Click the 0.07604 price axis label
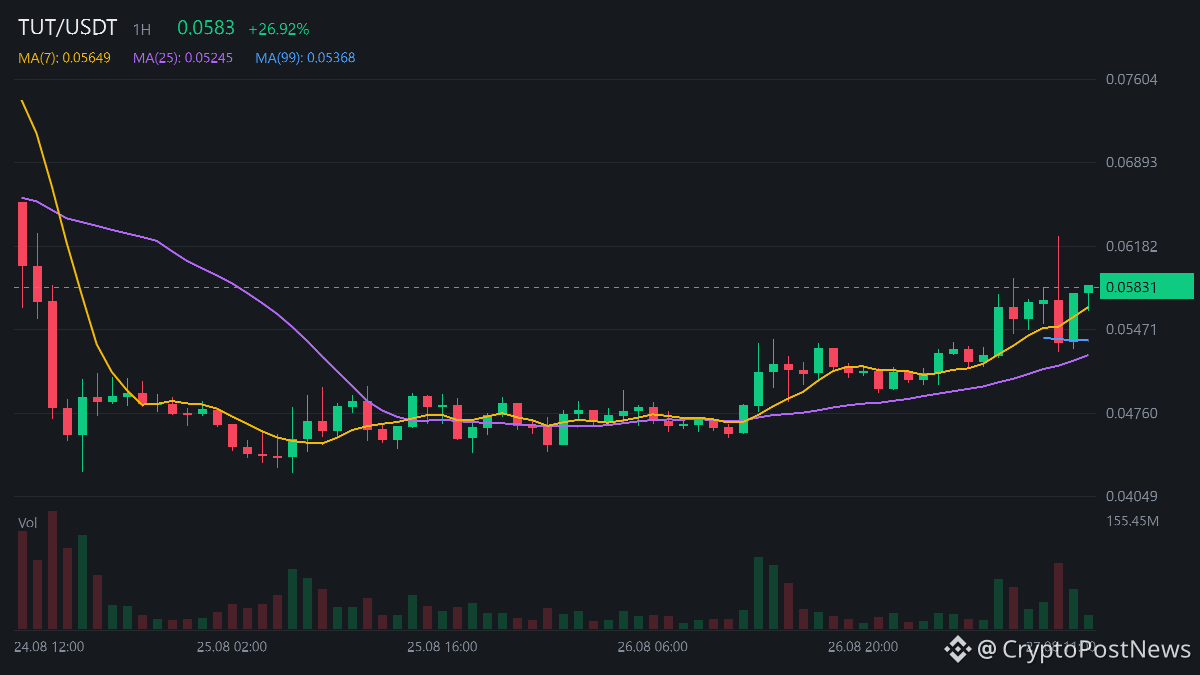 pos(1132,79)
